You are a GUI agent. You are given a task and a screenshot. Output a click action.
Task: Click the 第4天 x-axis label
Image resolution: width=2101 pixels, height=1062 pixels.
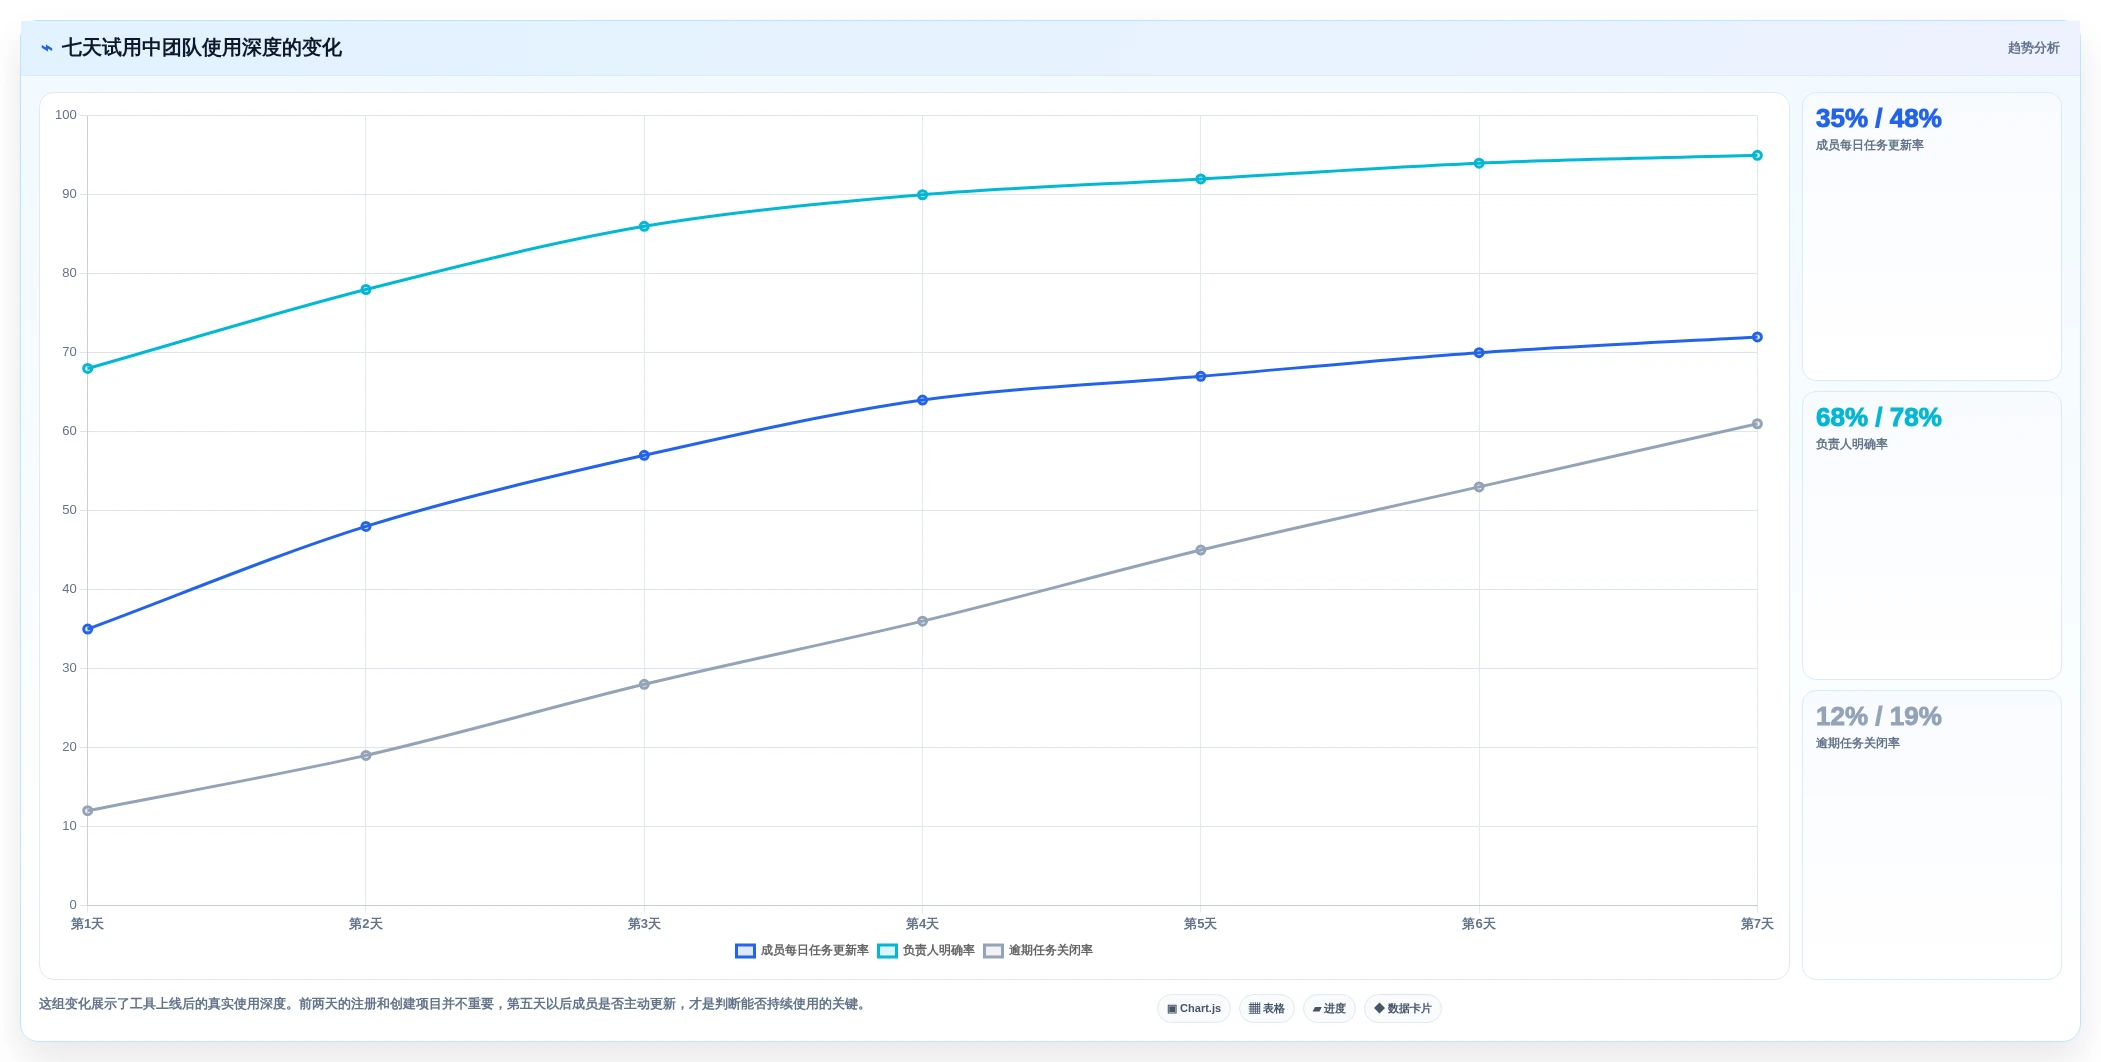click(x=922, y=924)
